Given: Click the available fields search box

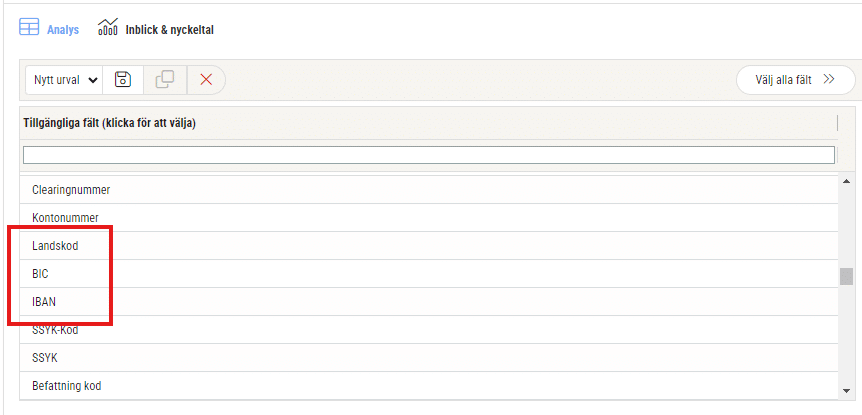Looking at the screenshot, I should point(429,155).
